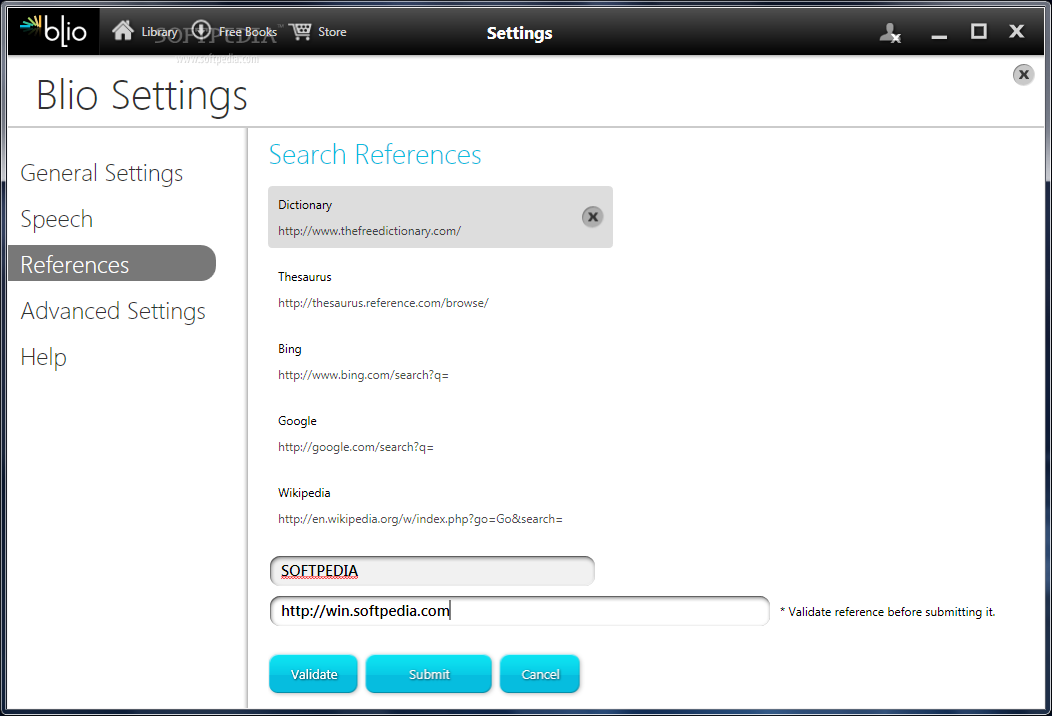Select the Google reference name

tap(297, 421)
